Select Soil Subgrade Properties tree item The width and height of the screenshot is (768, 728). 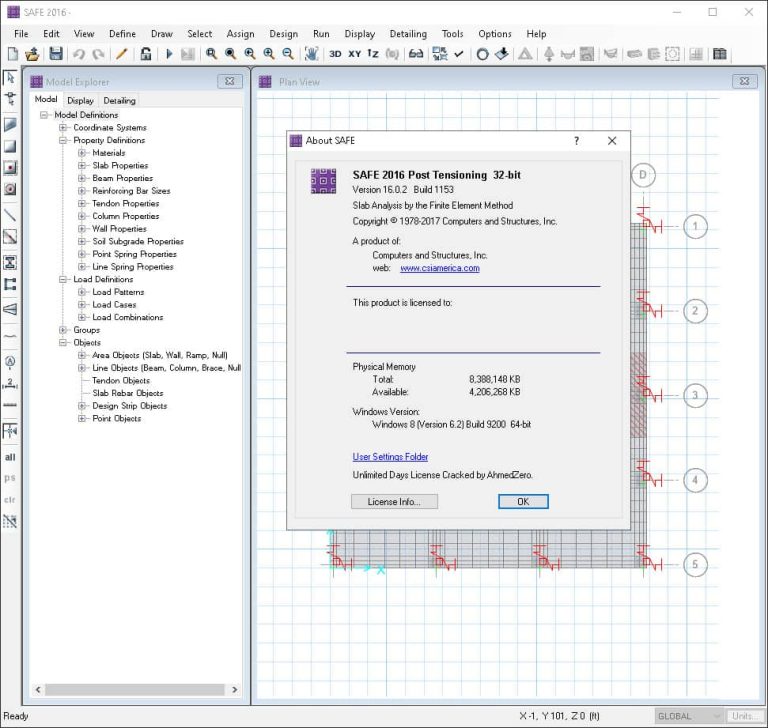point(138,242)
